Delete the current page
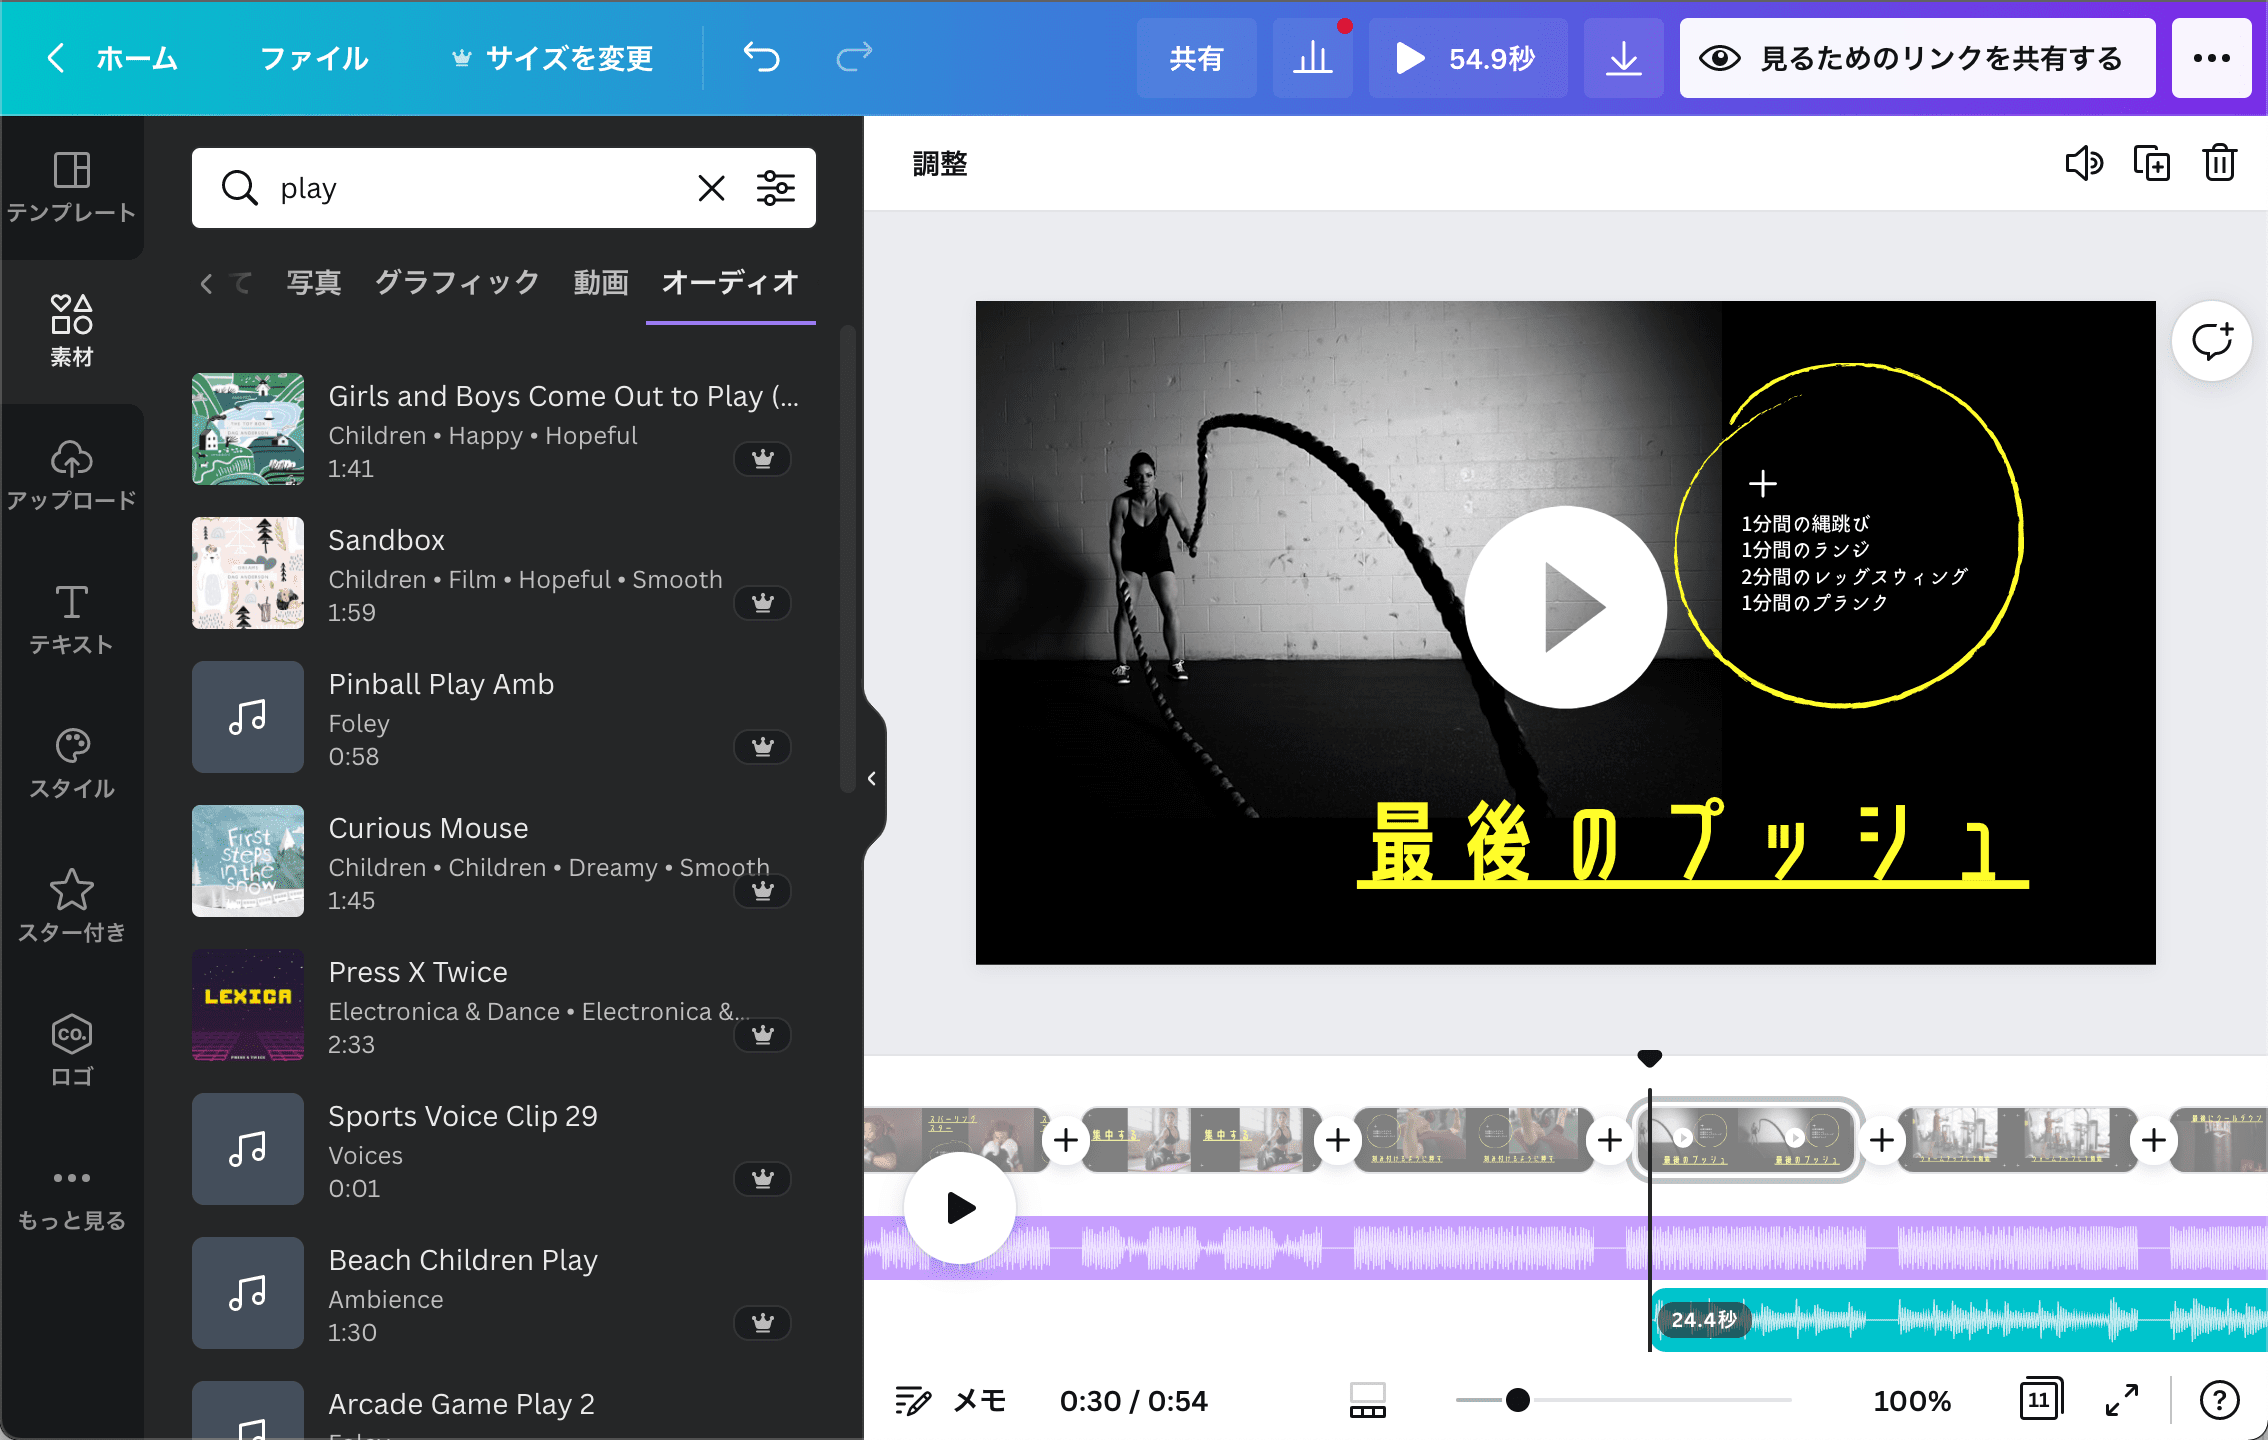Image resolution: width=2268 pixels, height=1440 pixels. click(2218, 163)
